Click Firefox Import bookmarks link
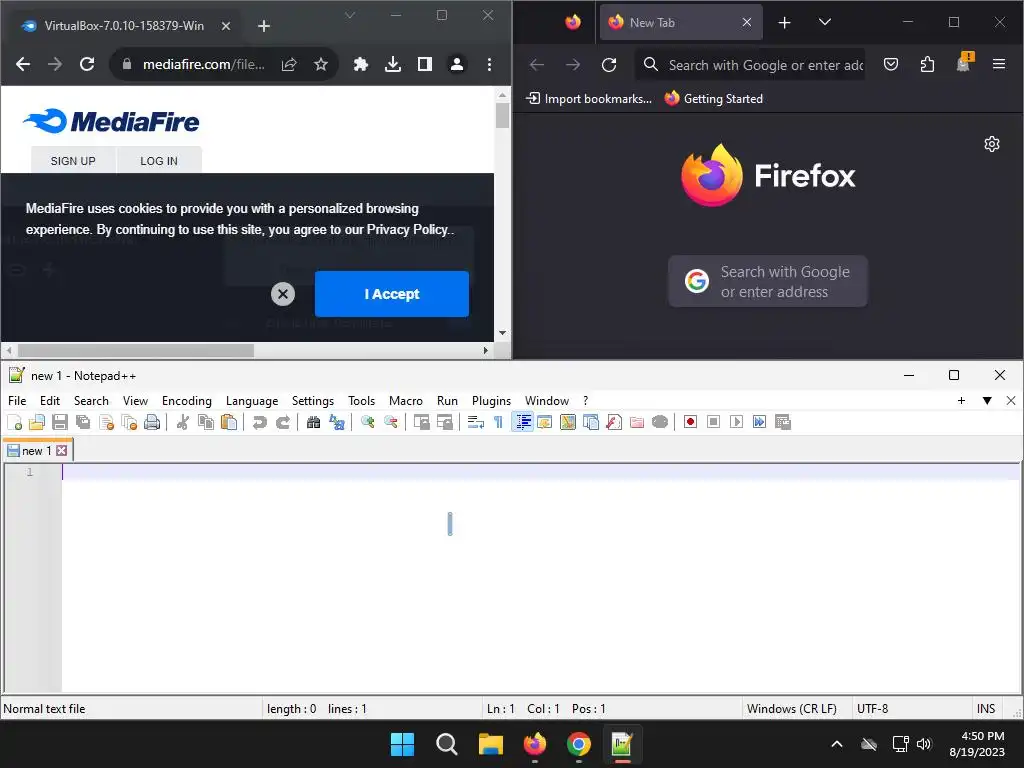Screen dimensions: 1024x768 pyautogui.click(x=589, y=99)
